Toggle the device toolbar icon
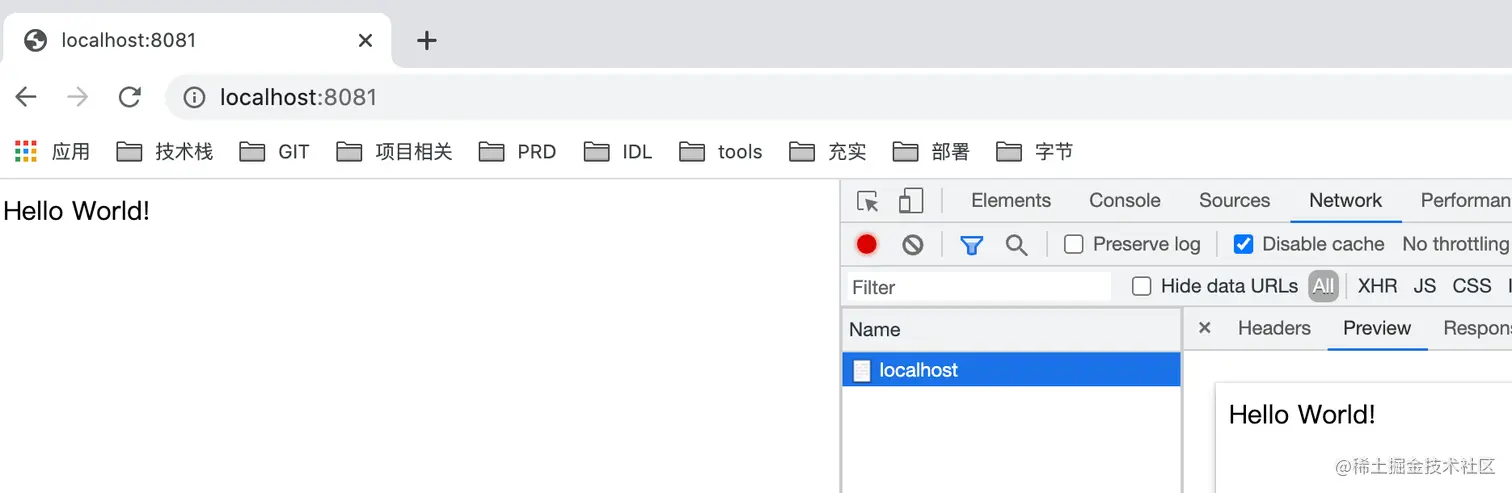The image size is (1512, 493). (x=910, y=201)
